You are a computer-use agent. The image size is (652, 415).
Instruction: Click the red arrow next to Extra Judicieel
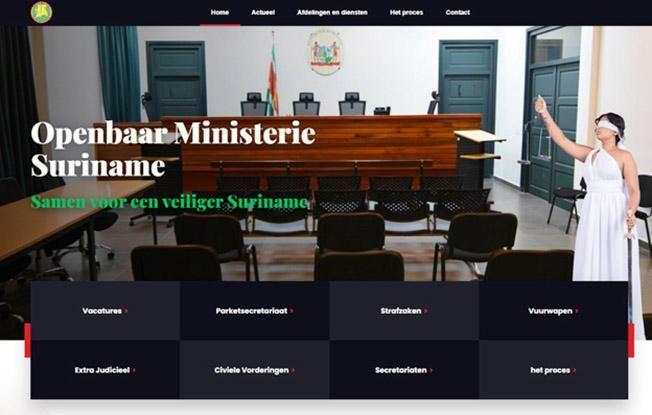click(134, 370)
